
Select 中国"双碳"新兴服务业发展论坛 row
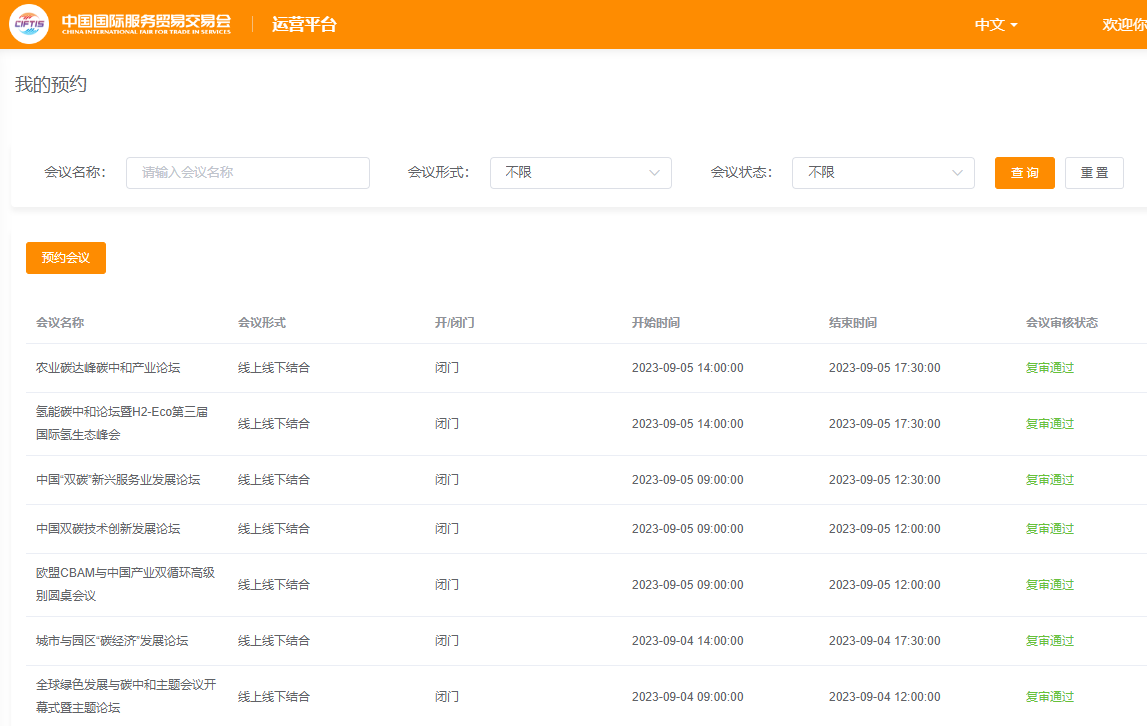[118, 480]
